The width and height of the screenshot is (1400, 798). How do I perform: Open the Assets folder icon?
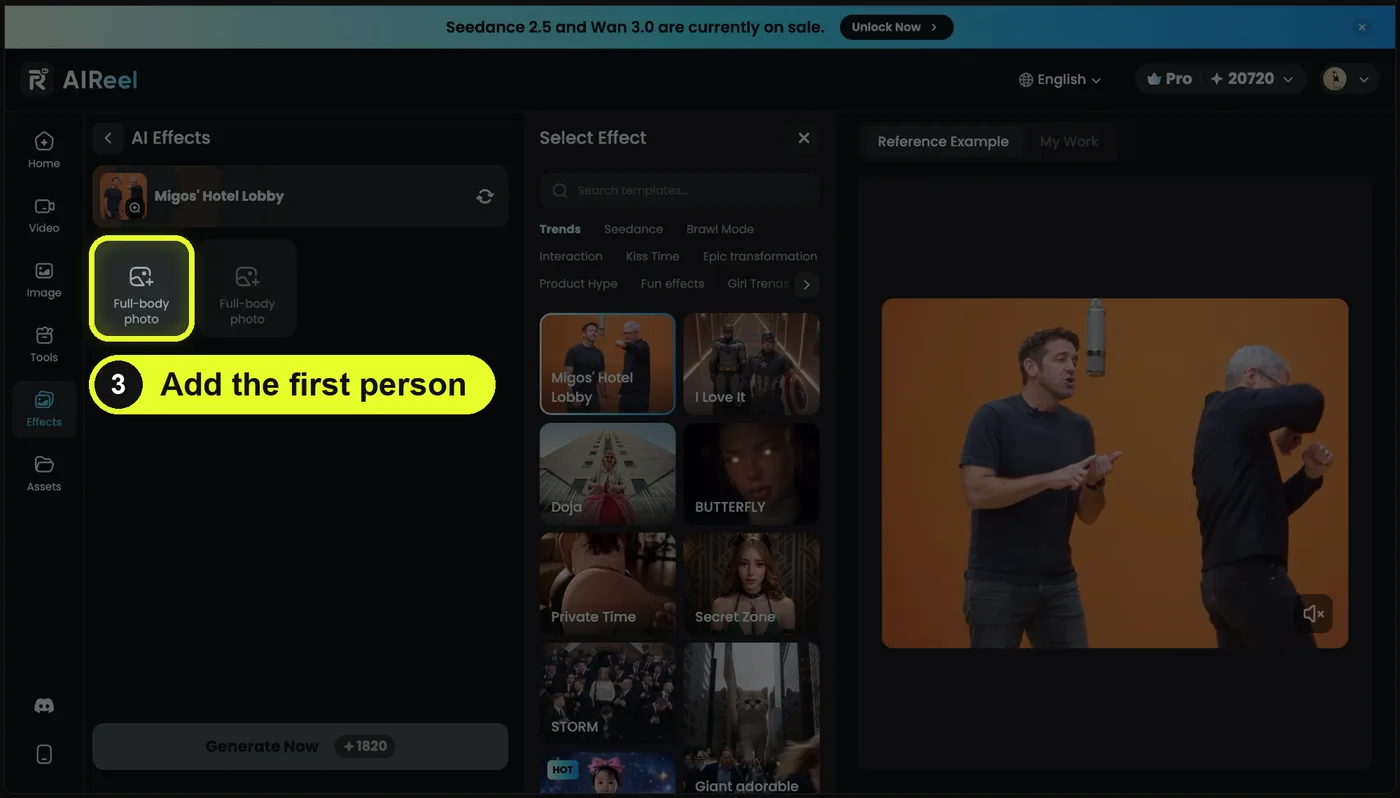(x=44, y=473)
